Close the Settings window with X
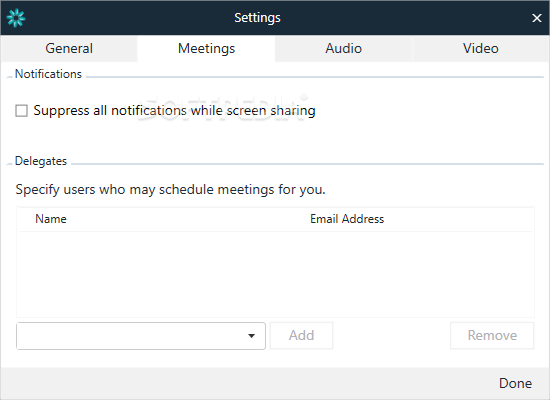Viewport: 550px width, 400px height. pos(536,18)
